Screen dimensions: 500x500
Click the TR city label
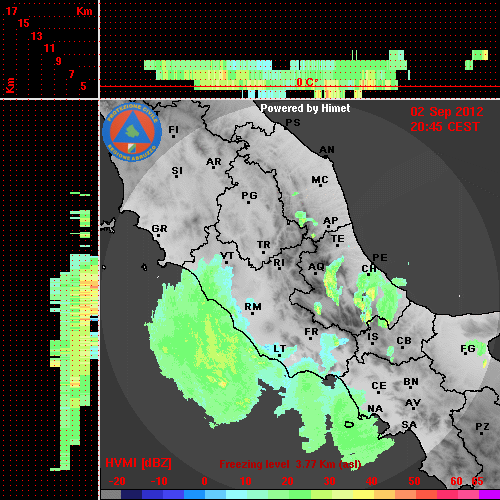pyautogui.click(x=263, y=245)
